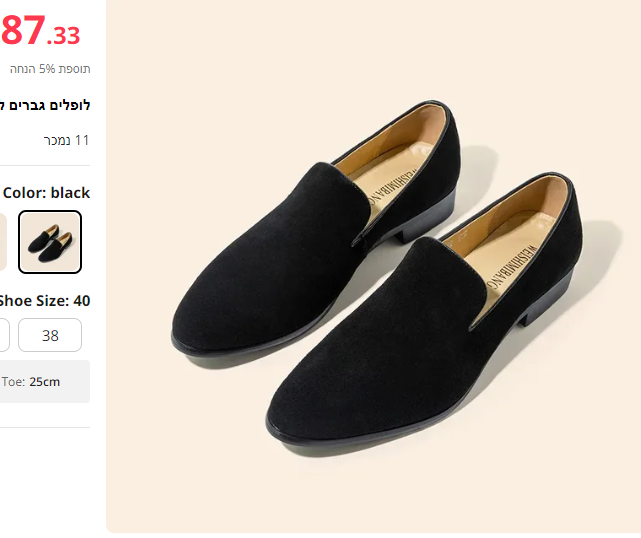Choose the partially visible color option beside black

coord(3,241)
